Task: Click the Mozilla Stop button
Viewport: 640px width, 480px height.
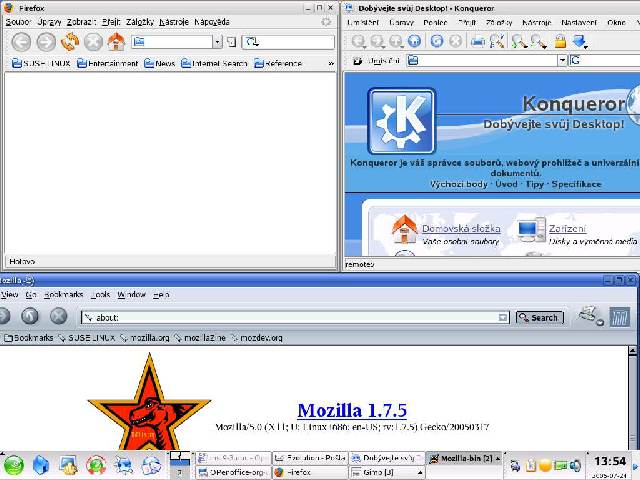Action: (58, 316)
